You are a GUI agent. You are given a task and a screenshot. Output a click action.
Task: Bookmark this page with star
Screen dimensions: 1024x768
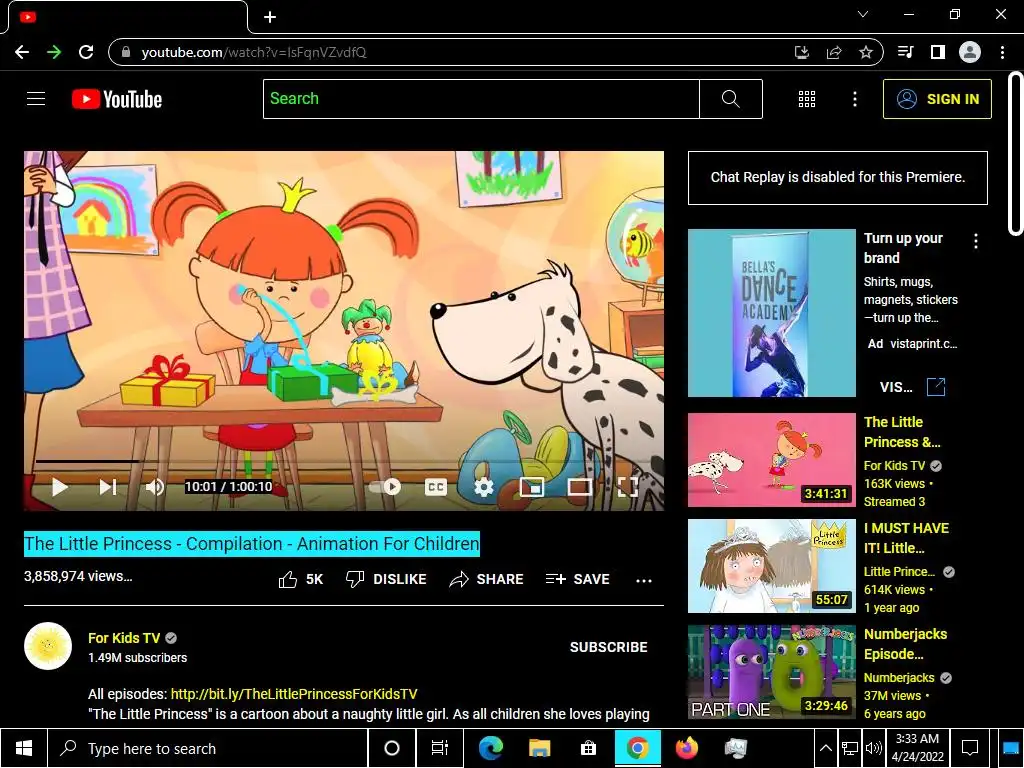(866, 52)
